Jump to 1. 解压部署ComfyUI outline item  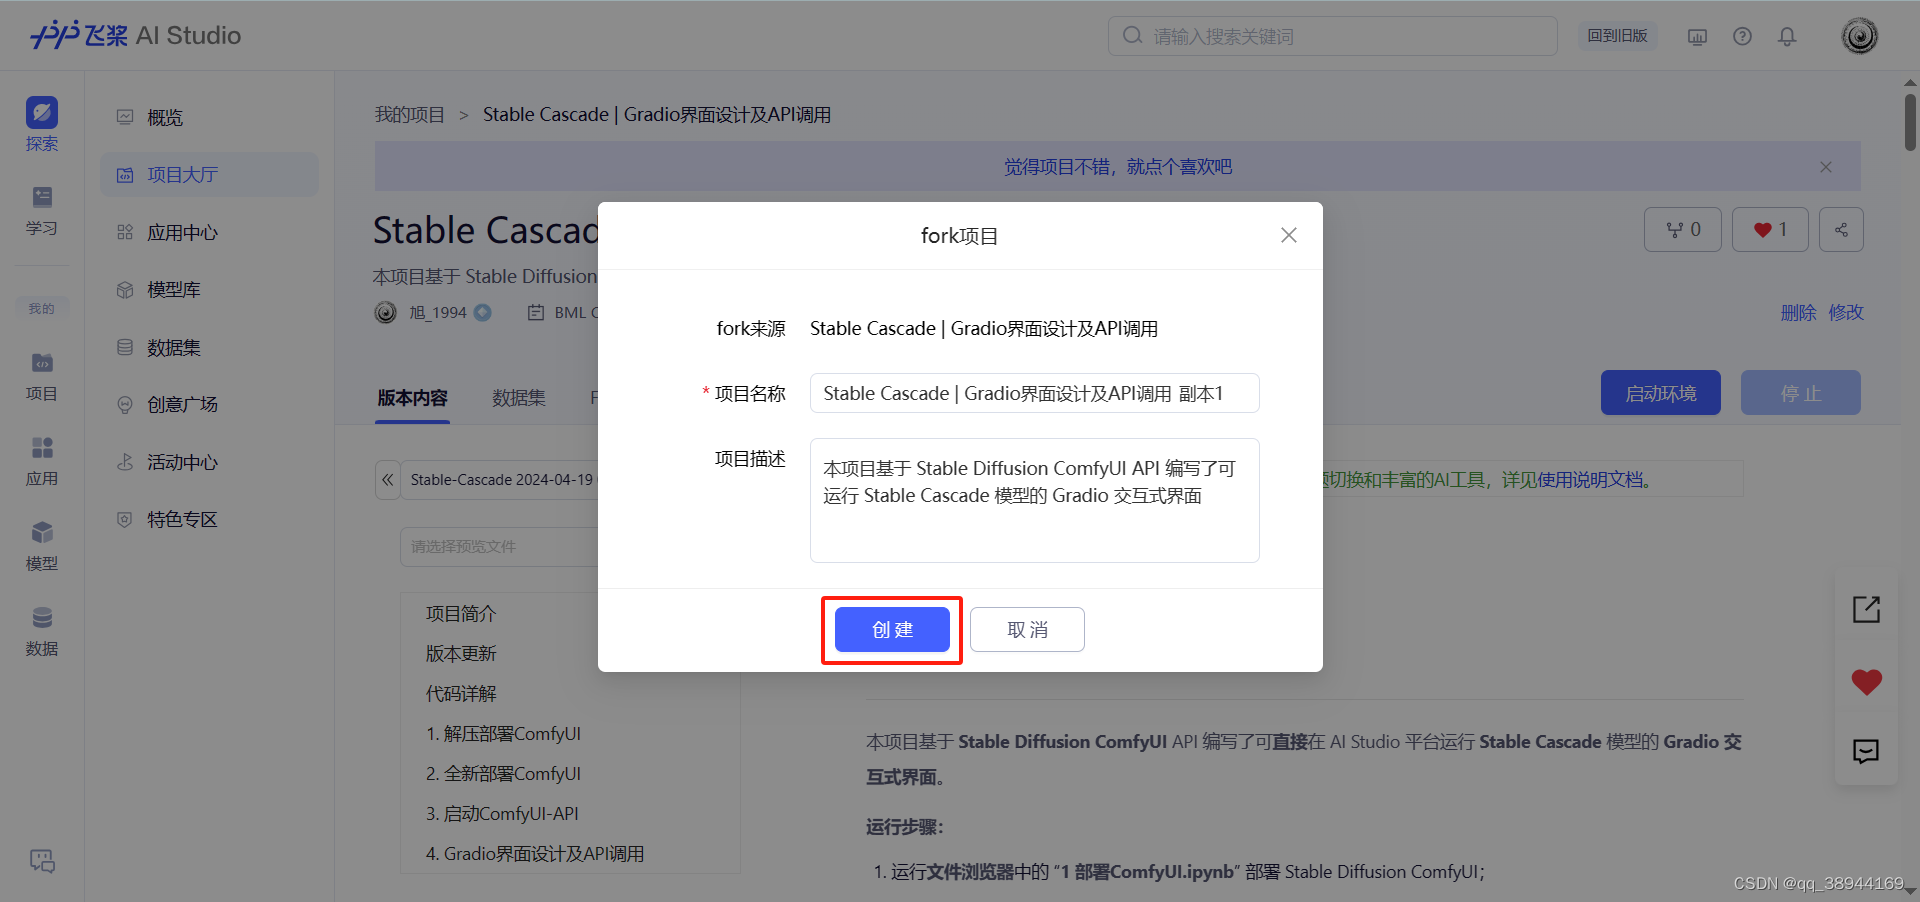(503, 734)
